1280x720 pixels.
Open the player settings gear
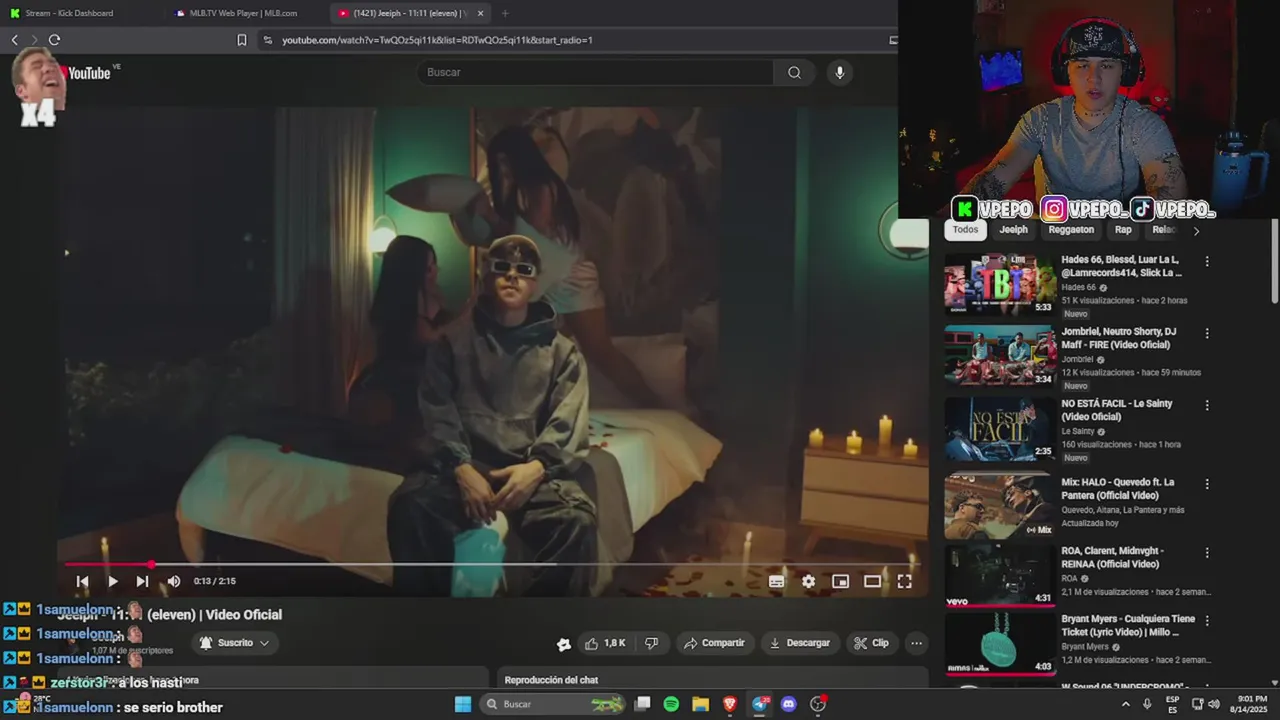[808, 581]
